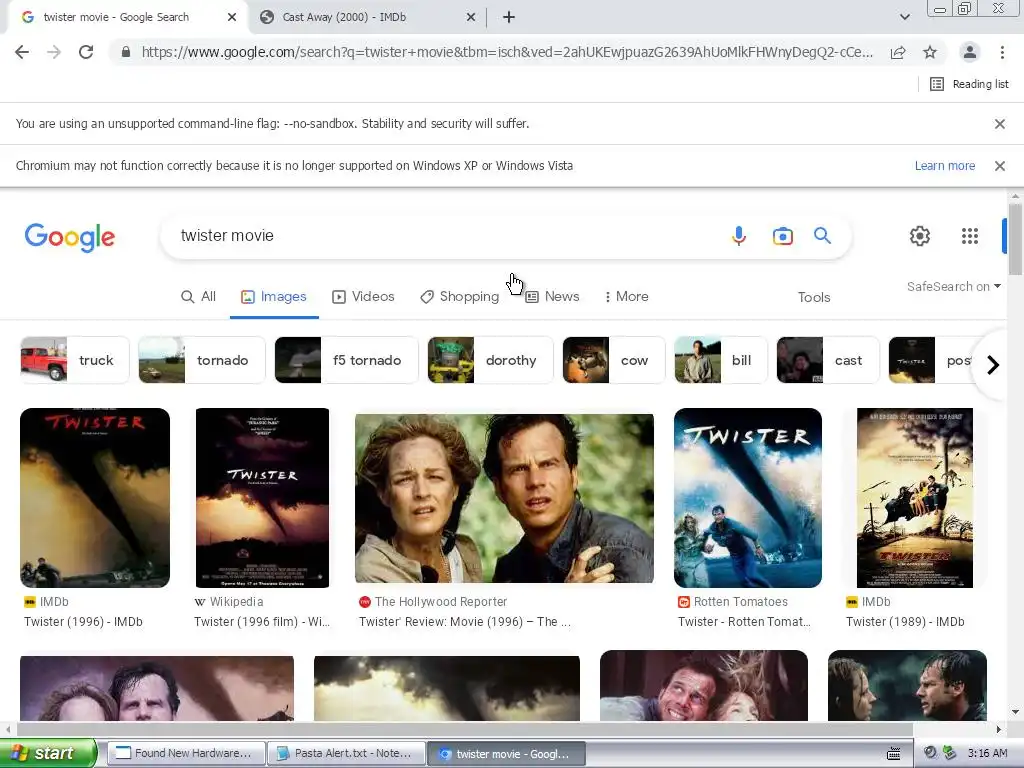Open the Windows start menu
Viewport: 1024px width, 768px height.
tap(48, 753)
